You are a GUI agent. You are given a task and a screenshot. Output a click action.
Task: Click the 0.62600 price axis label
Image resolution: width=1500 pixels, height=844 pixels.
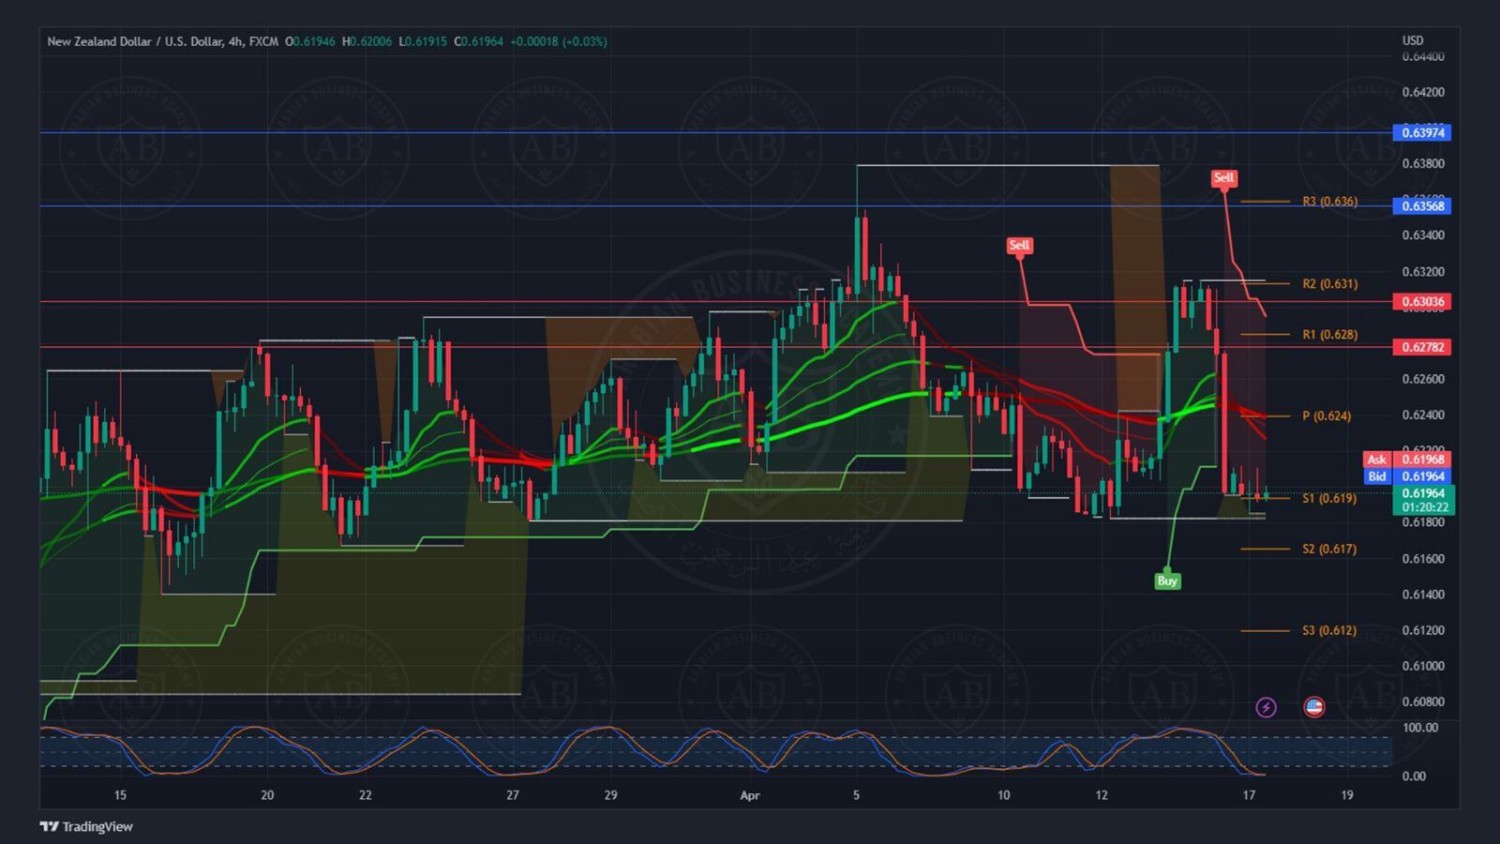(1423, 379)
